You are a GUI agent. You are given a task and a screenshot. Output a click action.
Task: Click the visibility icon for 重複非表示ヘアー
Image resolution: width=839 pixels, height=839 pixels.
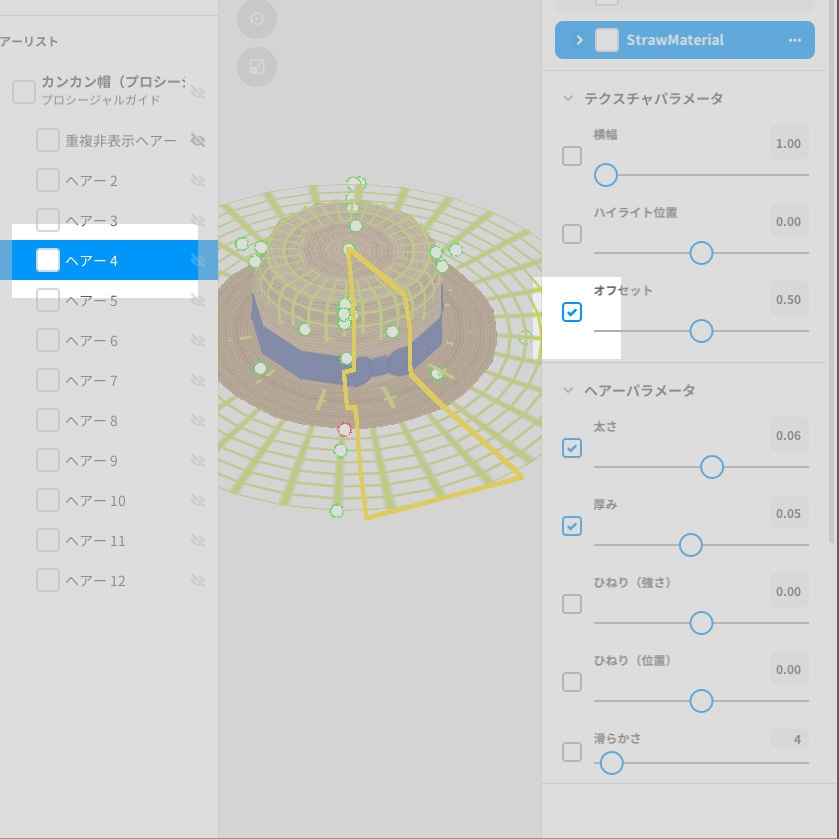tap(198, 140)
